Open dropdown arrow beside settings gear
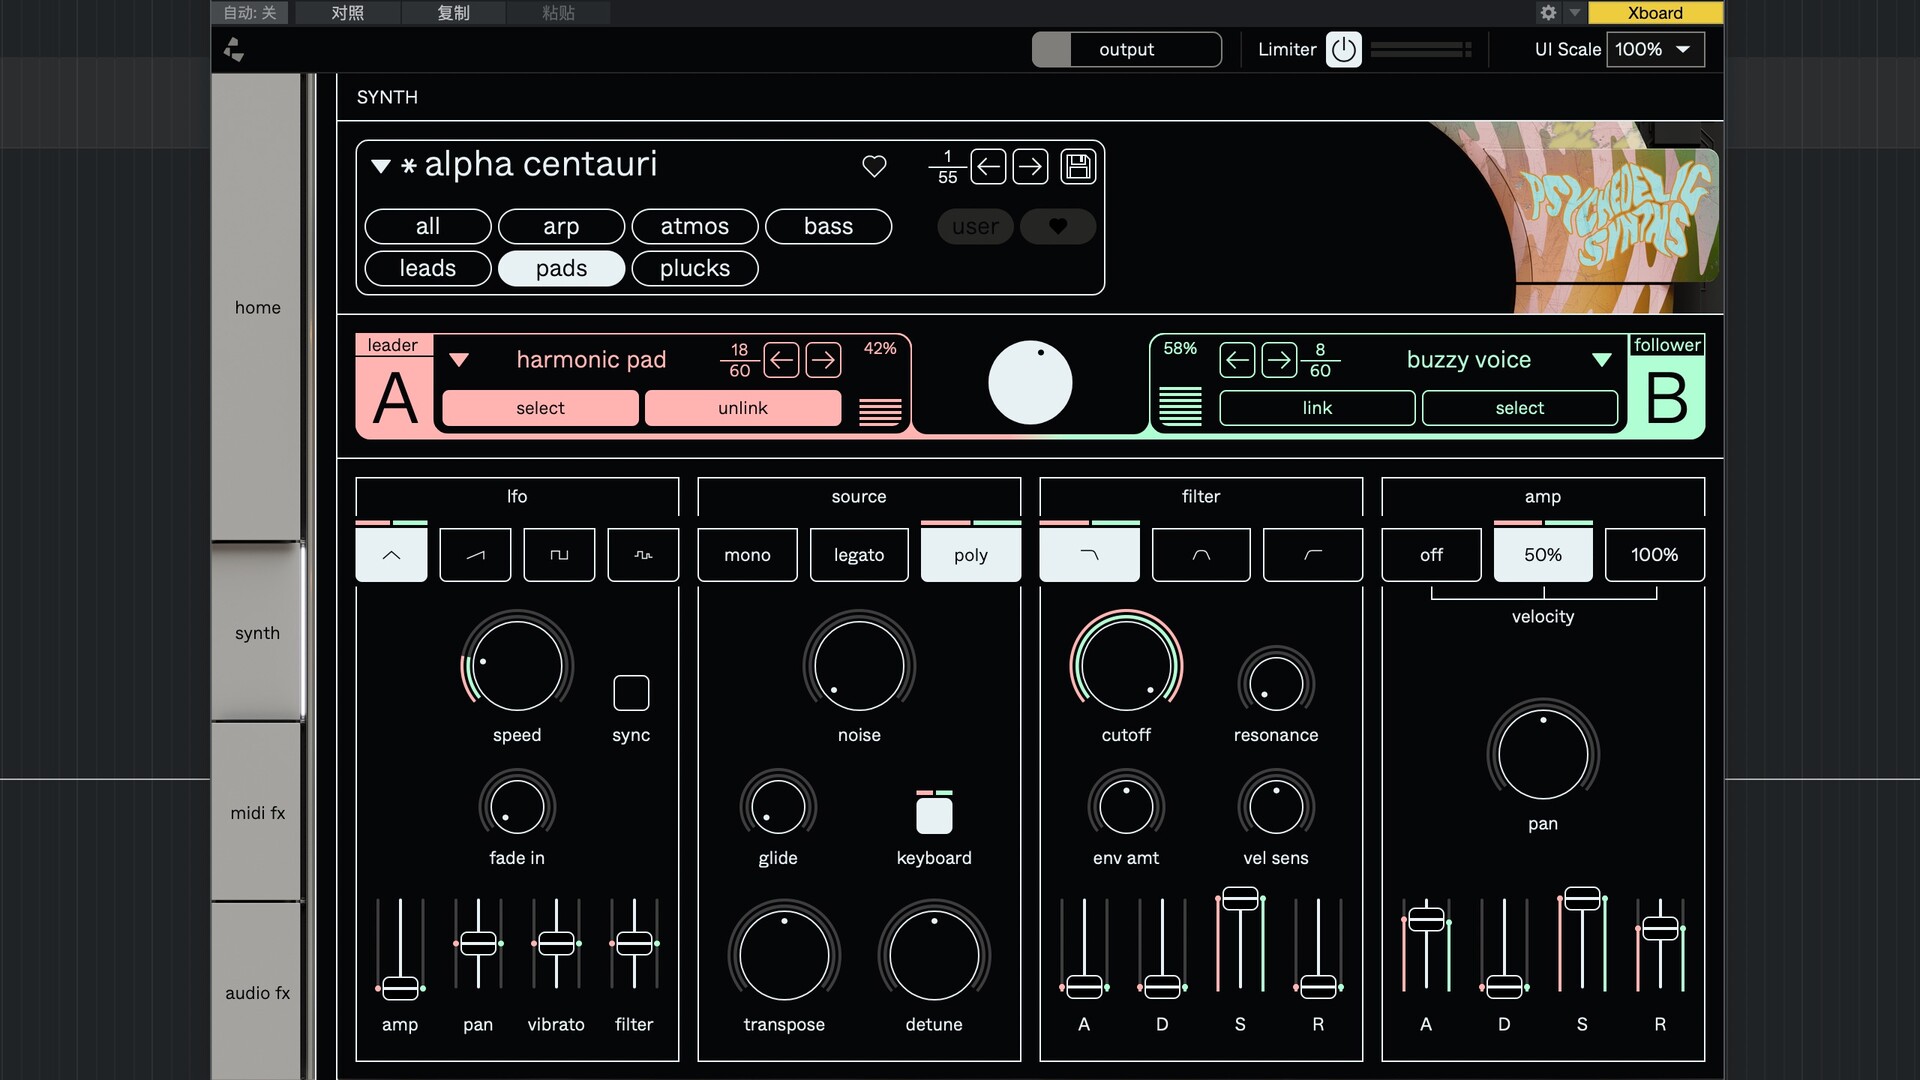 click(x=1574, y=13)
